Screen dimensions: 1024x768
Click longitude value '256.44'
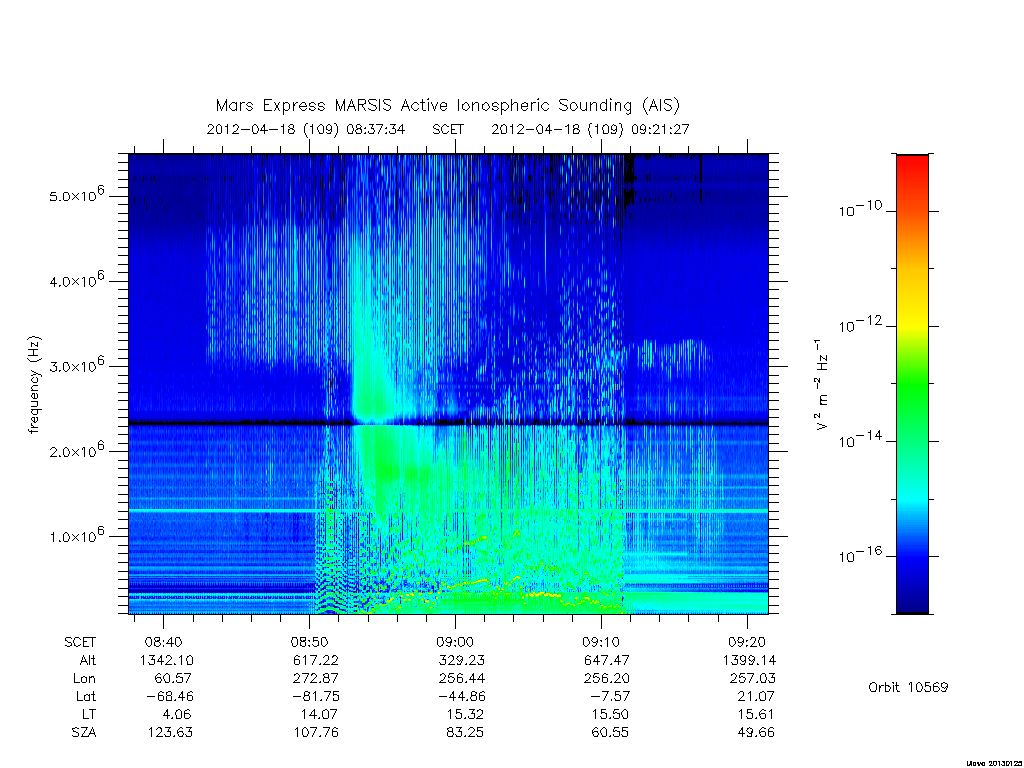462,679
